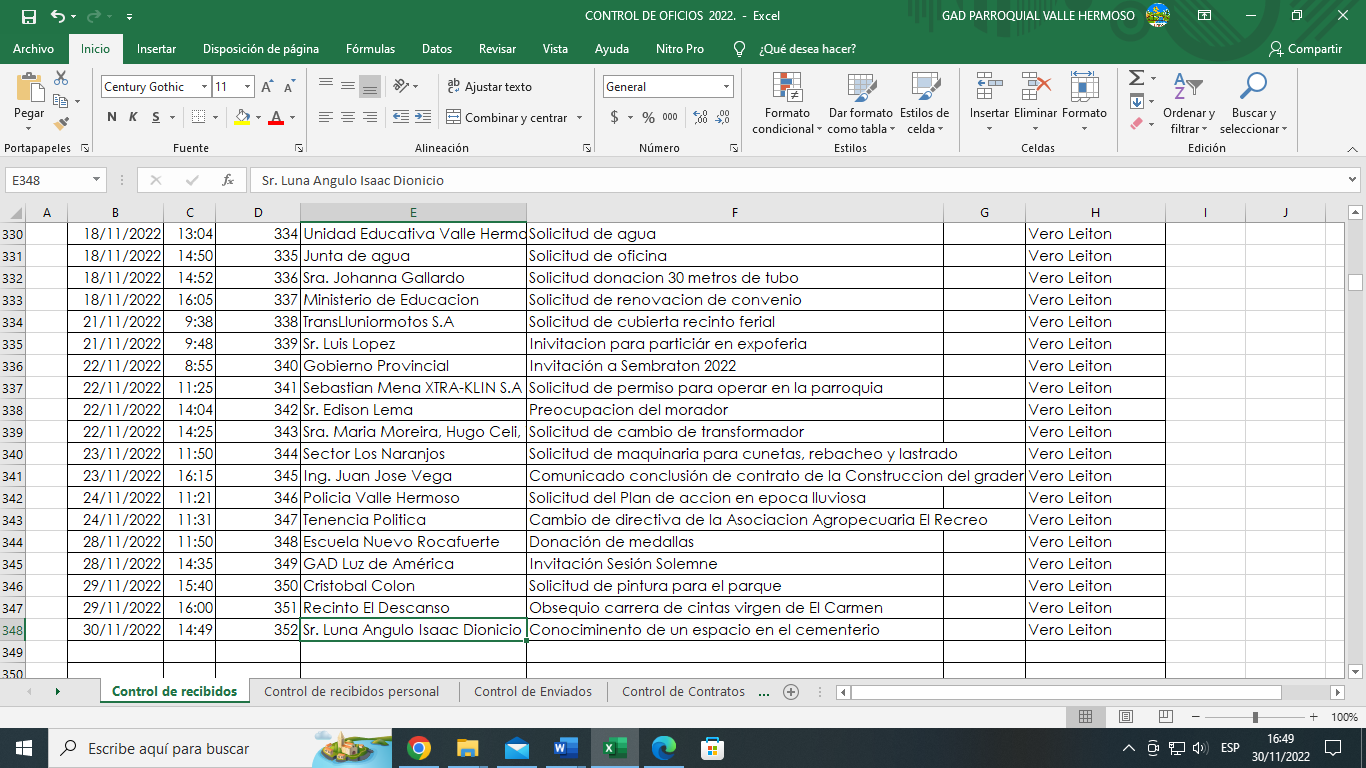Toggle Wrap Text (Ajustar texto)

(x=489, y=87)
